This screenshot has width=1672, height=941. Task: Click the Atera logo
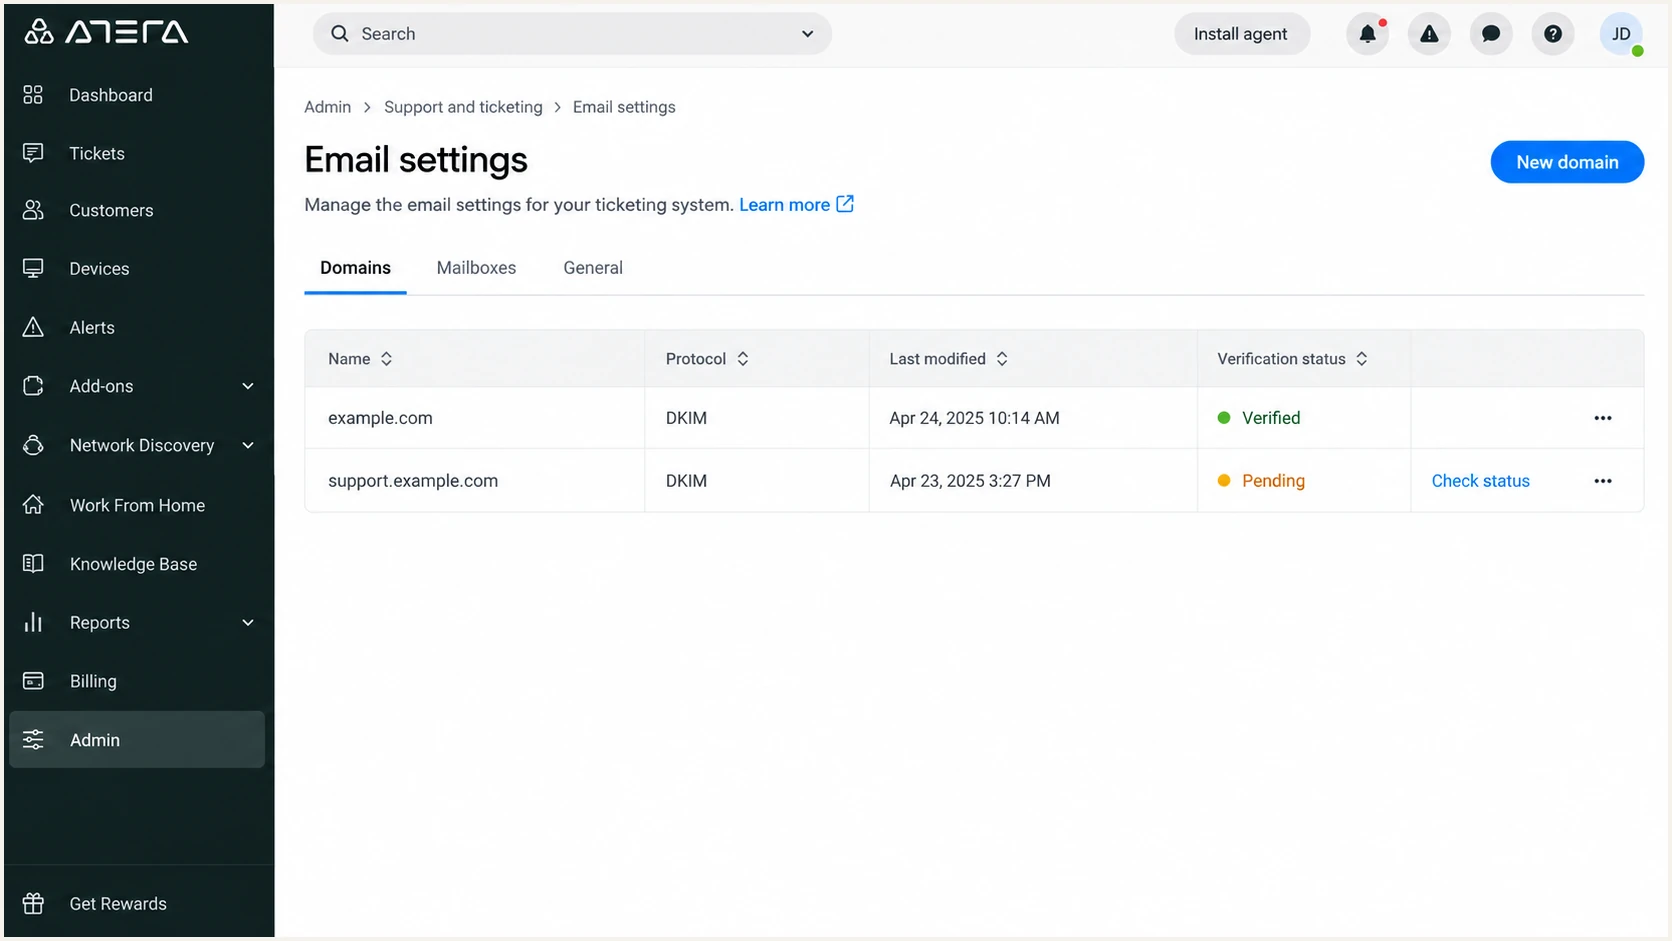106,32
